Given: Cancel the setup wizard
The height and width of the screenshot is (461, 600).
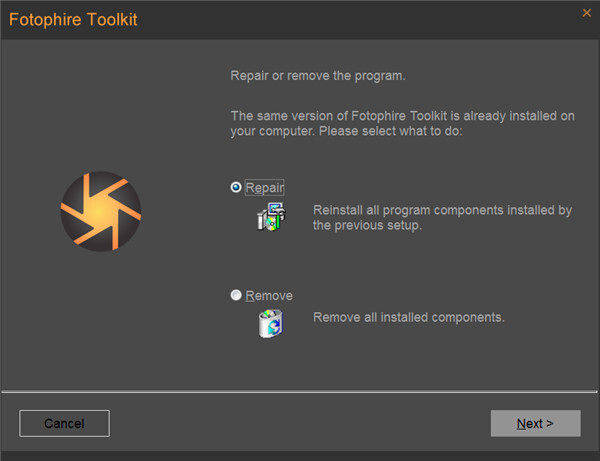Looking at the screenshot, I should [x=64, y=423].
